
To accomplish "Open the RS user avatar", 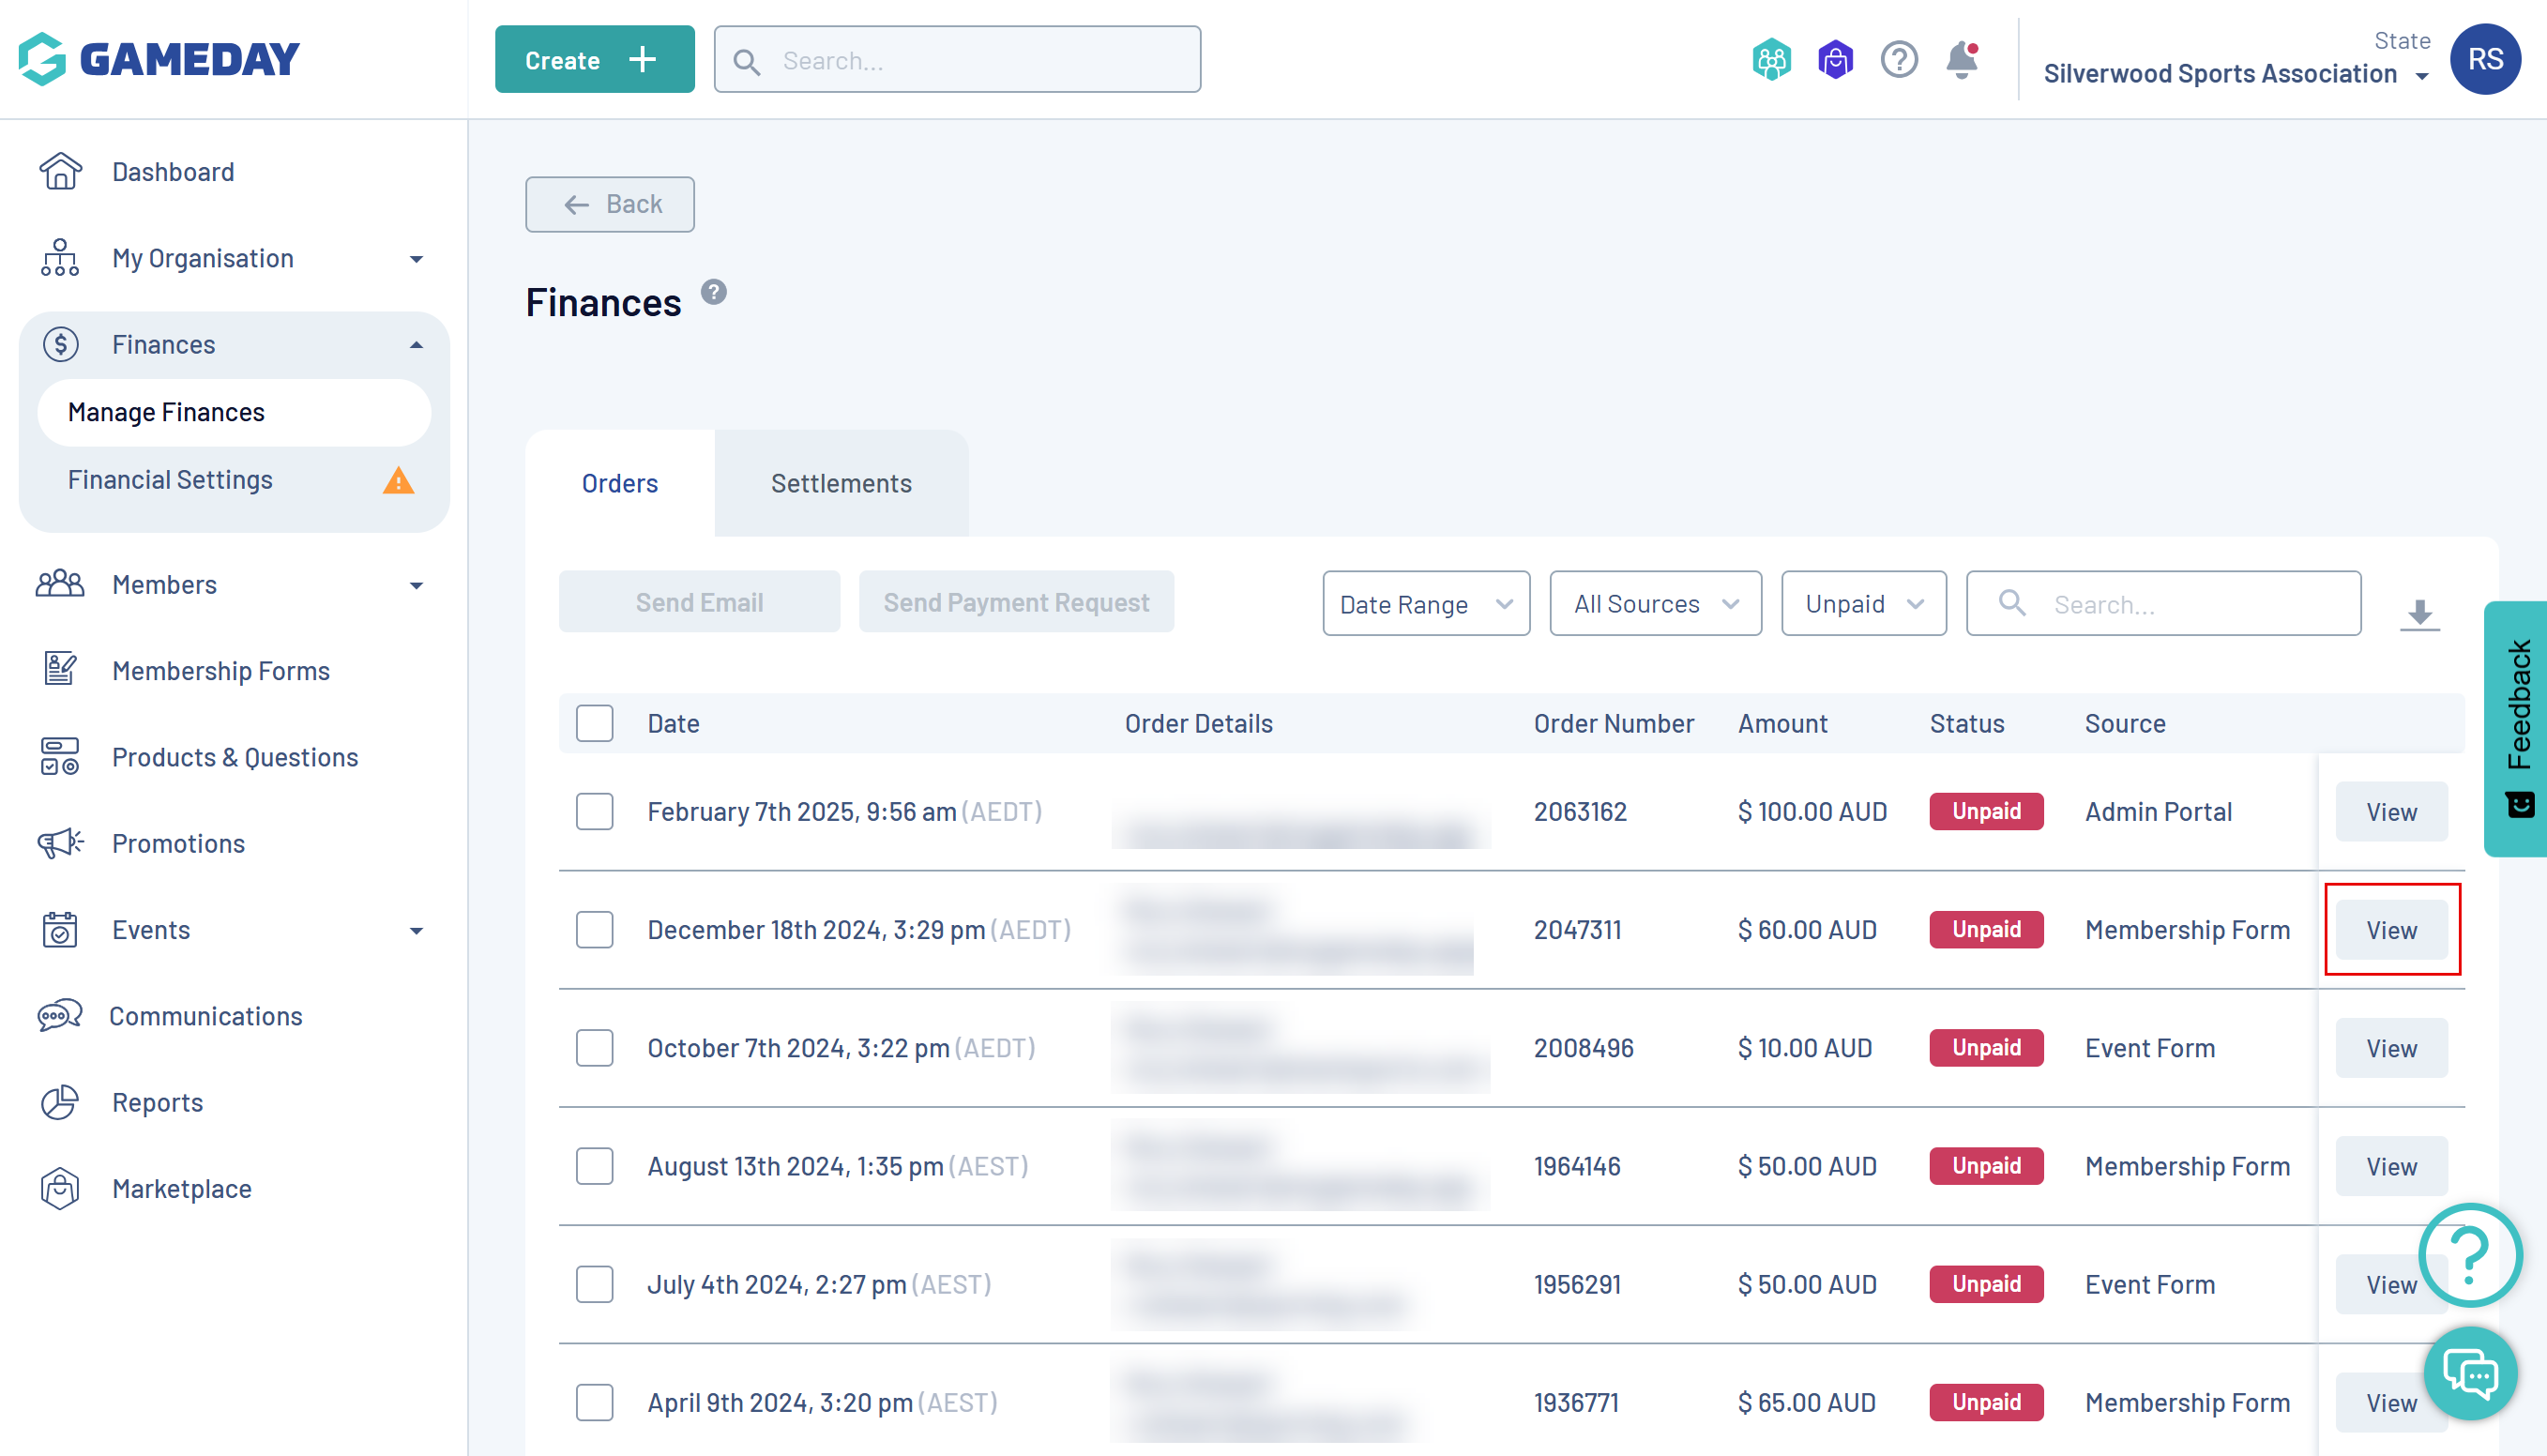I will point(2484,59).
